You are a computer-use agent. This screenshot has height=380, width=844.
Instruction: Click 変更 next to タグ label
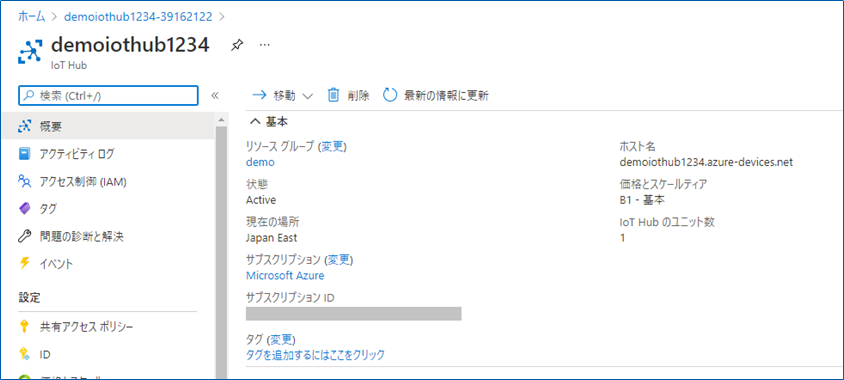pyautogui.click(x=282, y=339)
